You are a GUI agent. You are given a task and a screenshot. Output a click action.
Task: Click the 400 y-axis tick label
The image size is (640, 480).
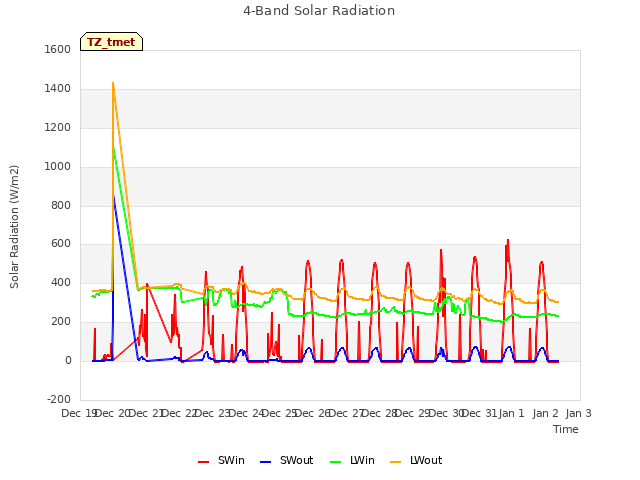coord(61,282)
